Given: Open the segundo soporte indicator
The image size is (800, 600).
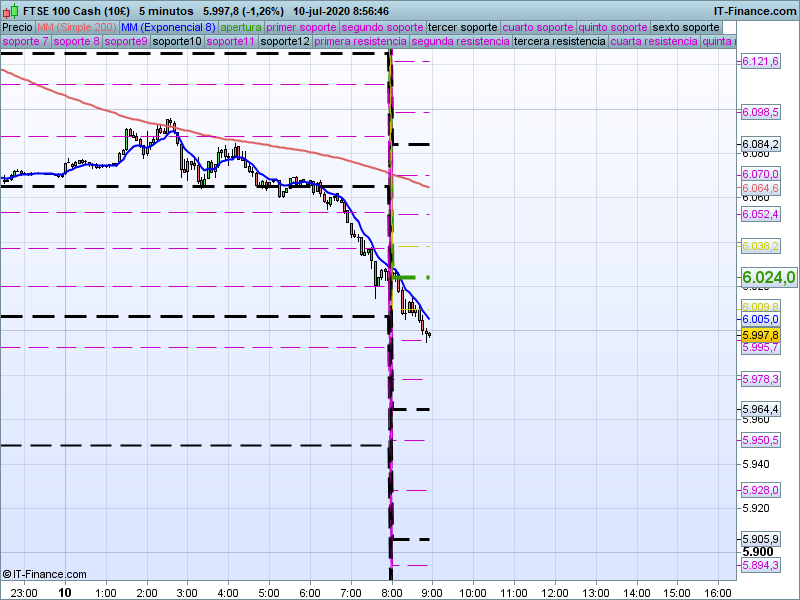Looking at the screenshot, I should click(x=382, y=27).
